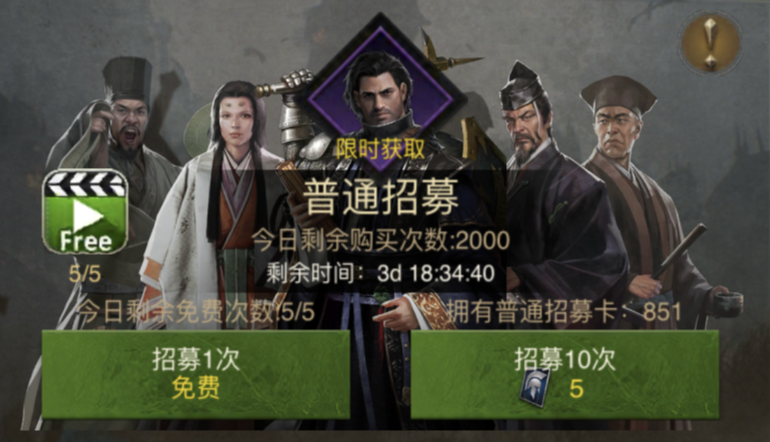Tap the 5/5 counter under Free icon
Image resolution: width=770 pixels, height=442 pixels.
(x=85, y=274)
